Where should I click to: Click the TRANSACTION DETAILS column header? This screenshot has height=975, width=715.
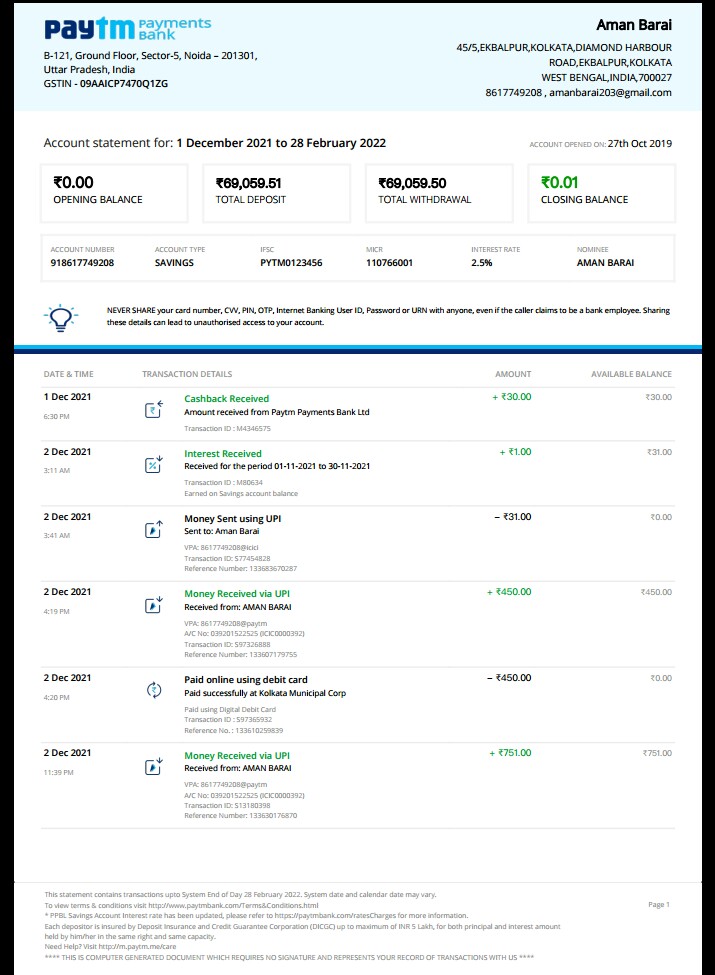pos(187,374)
